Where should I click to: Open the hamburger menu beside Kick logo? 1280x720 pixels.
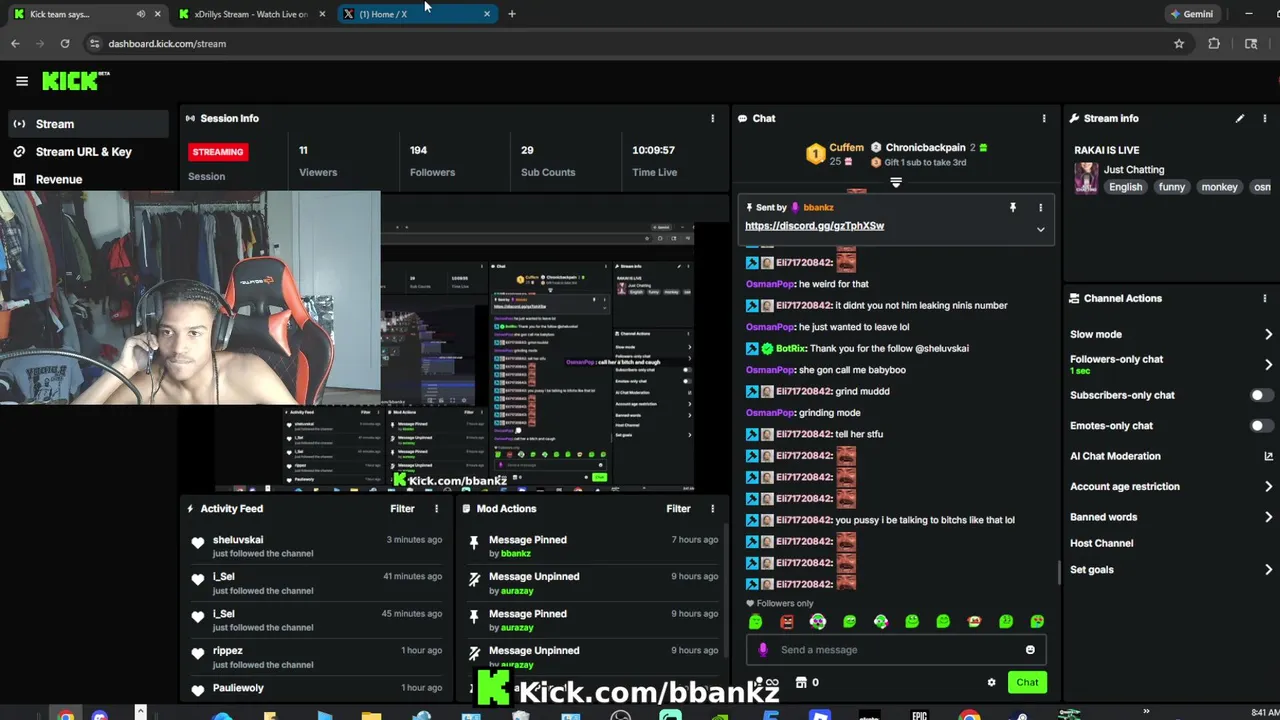pos(21,81)
